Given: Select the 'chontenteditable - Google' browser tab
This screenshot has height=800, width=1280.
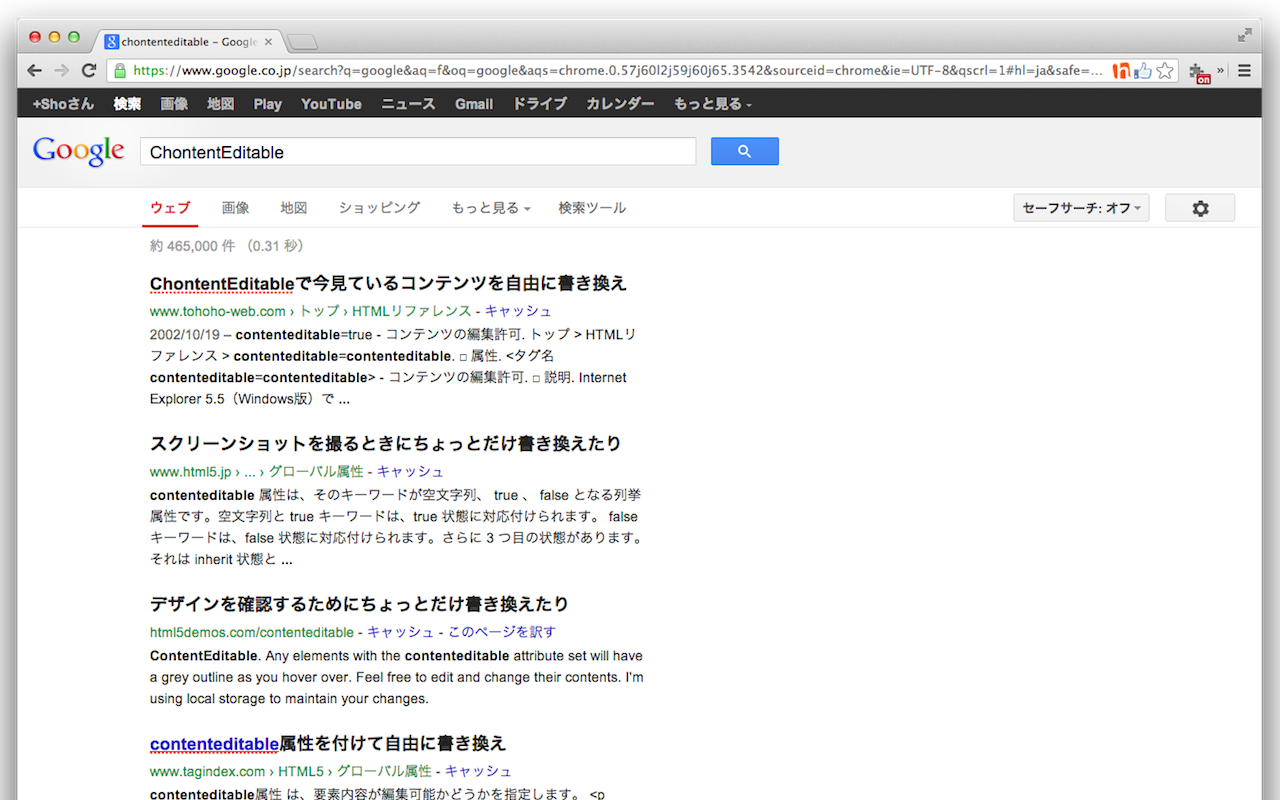Looking at the screenshot, I should click(190, 42).
